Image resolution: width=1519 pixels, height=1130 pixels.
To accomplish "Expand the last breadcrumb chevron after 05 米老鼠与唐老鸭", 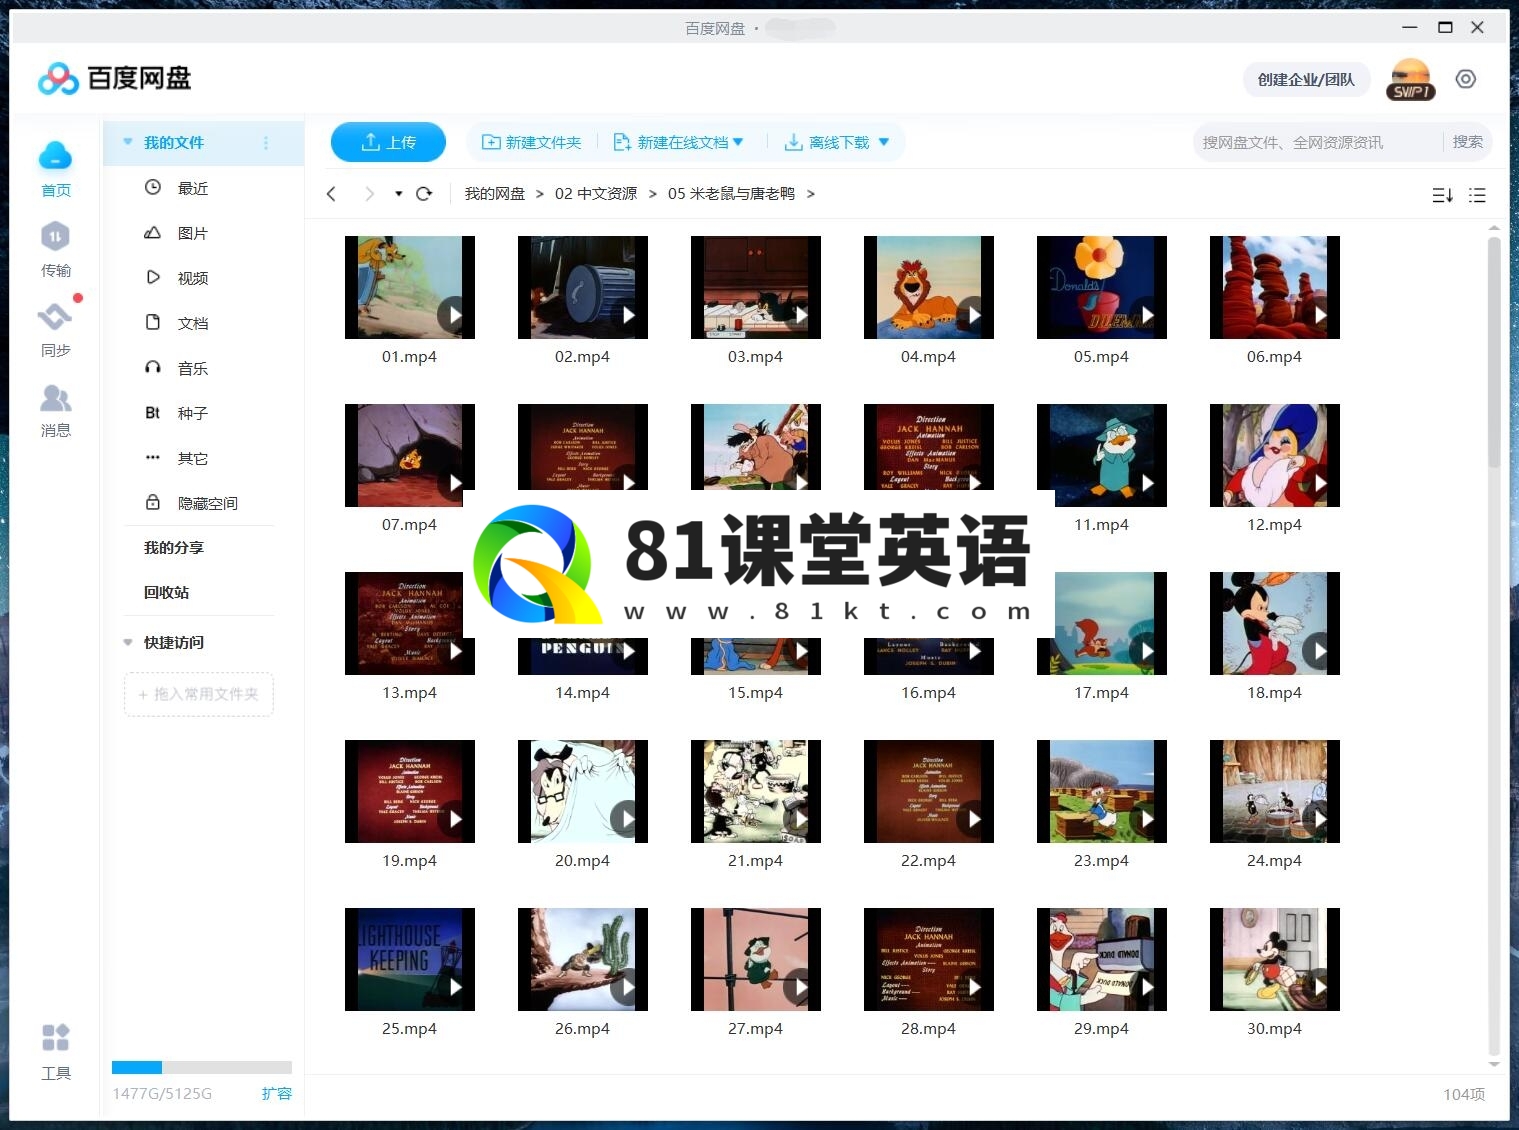I will click(811, 194).
